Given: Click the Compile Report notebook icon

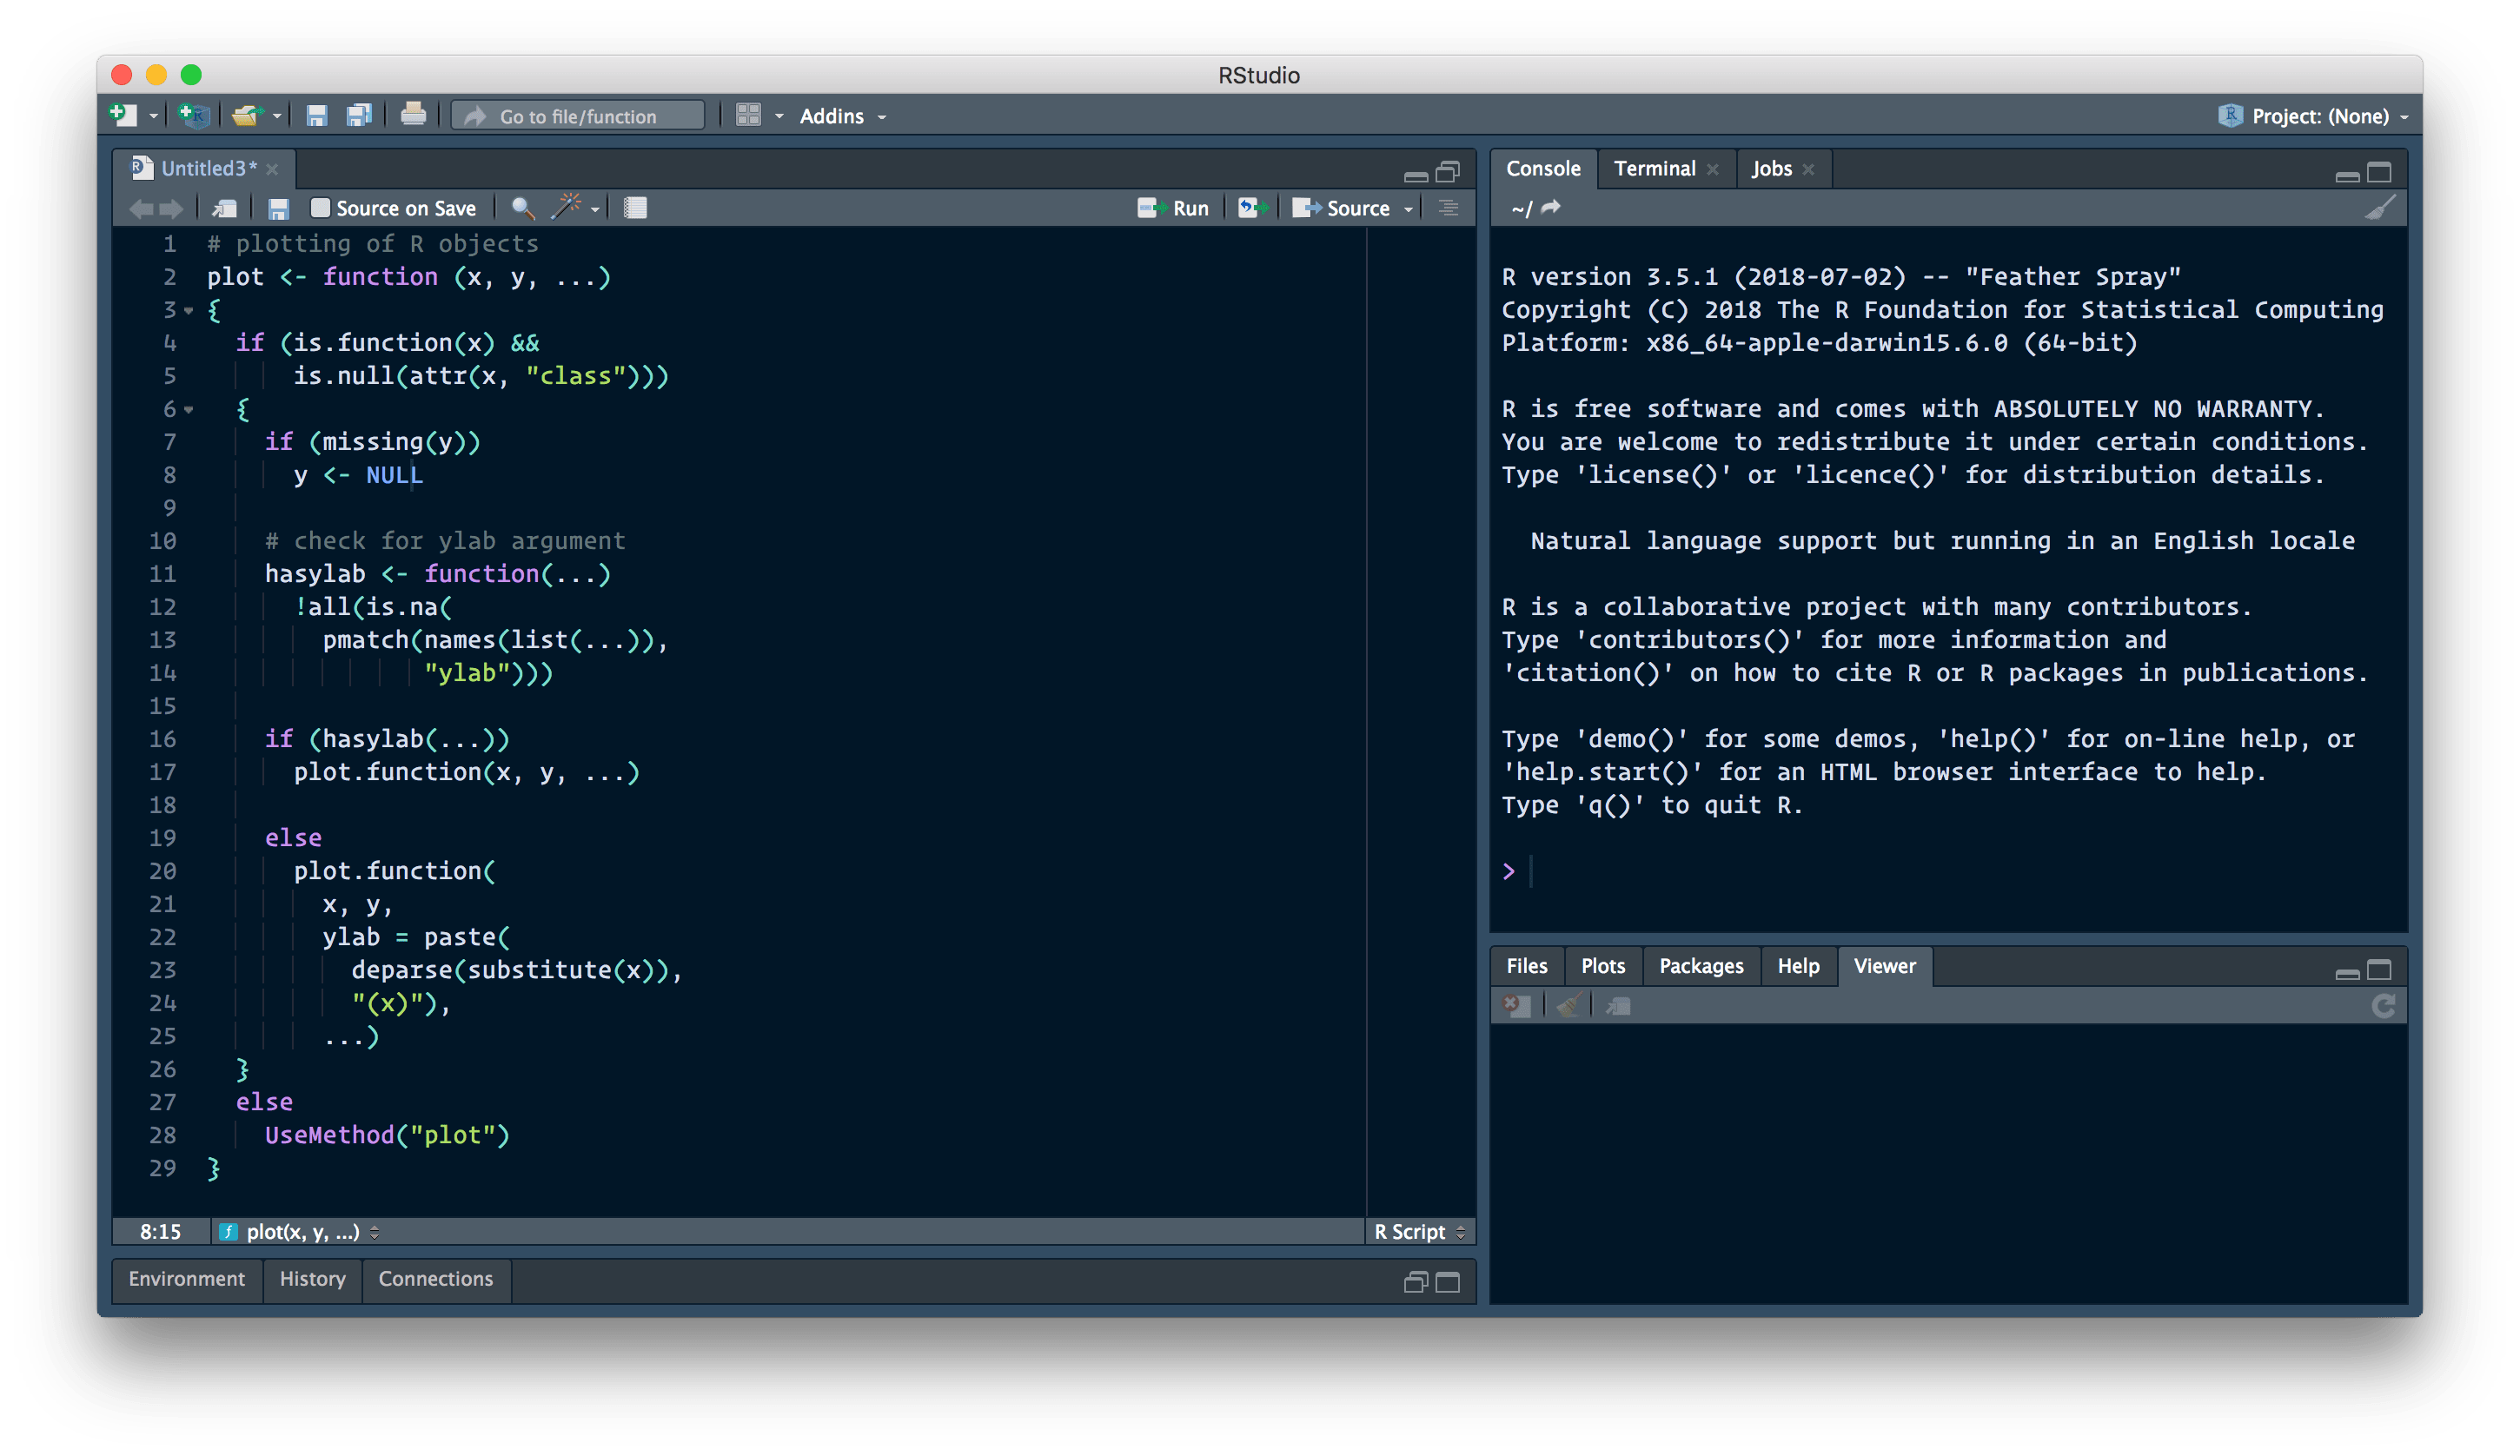Looking at the screenshot, I should pos(635,208).
